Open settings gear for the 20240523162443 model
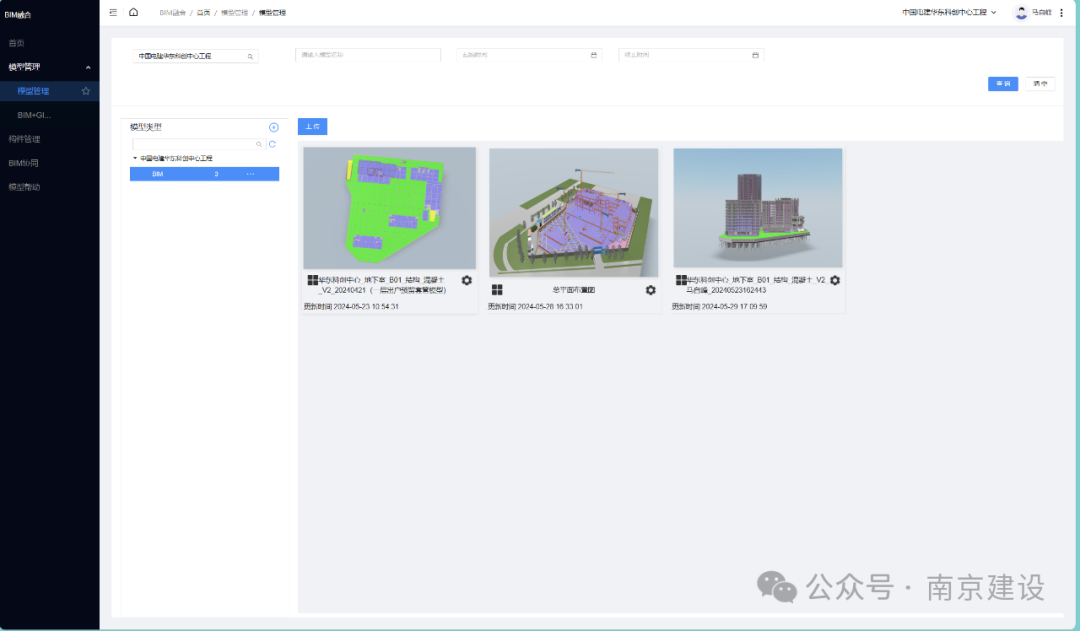 coord(835,280)
